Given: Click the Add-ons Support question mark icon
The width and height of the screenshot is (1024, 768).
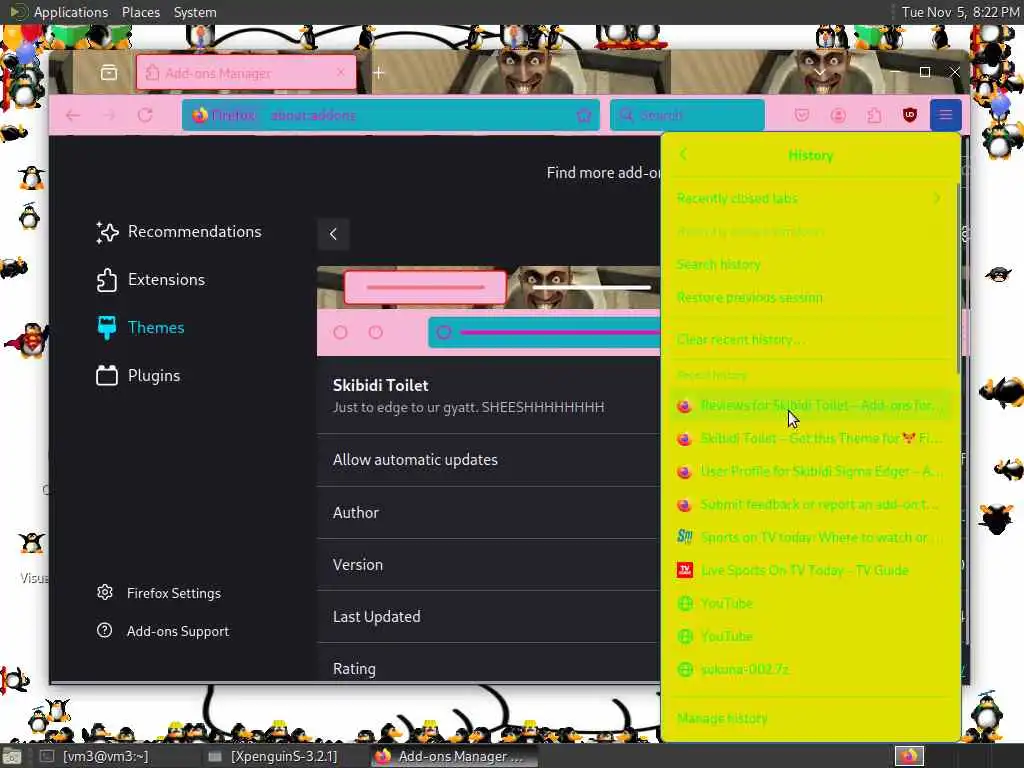Looking at the screenshot, I should tap(104, 630).
